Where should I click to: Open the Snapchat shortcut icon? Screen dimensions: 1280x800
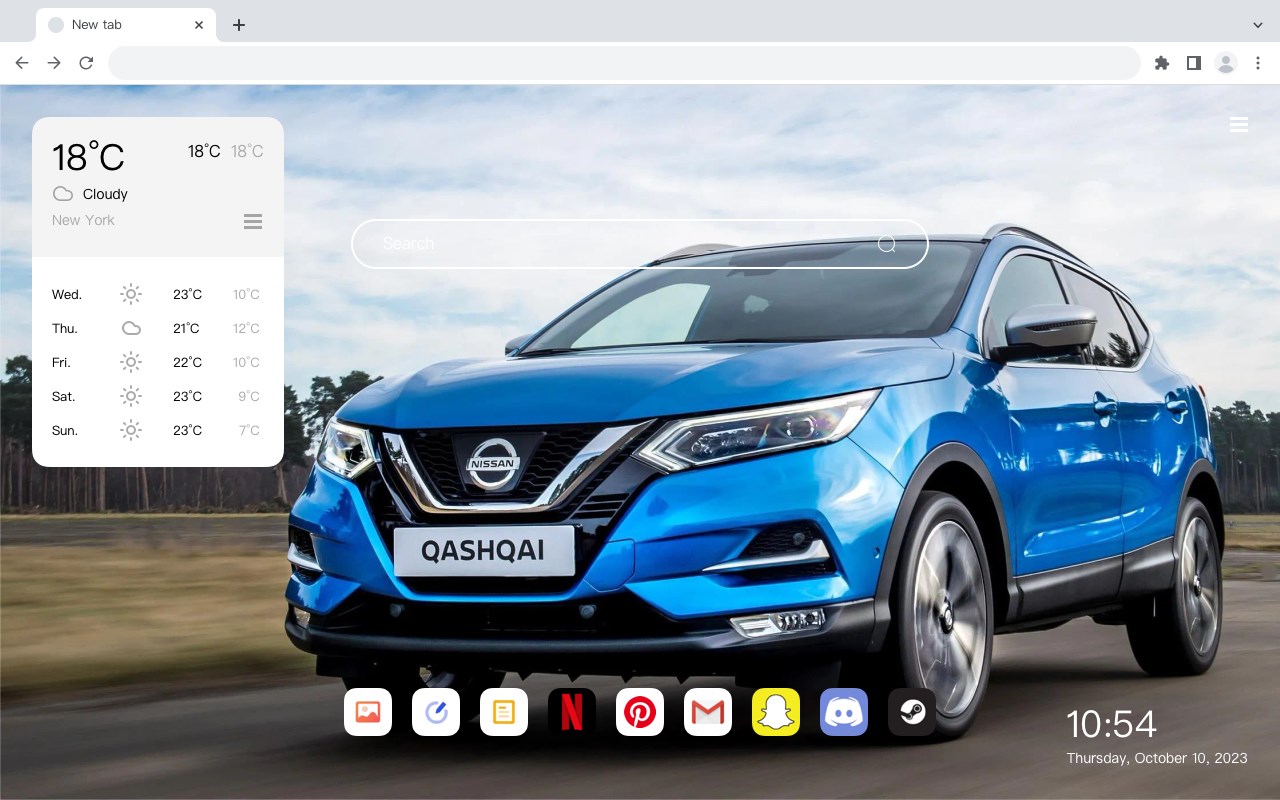pos(776,712)
